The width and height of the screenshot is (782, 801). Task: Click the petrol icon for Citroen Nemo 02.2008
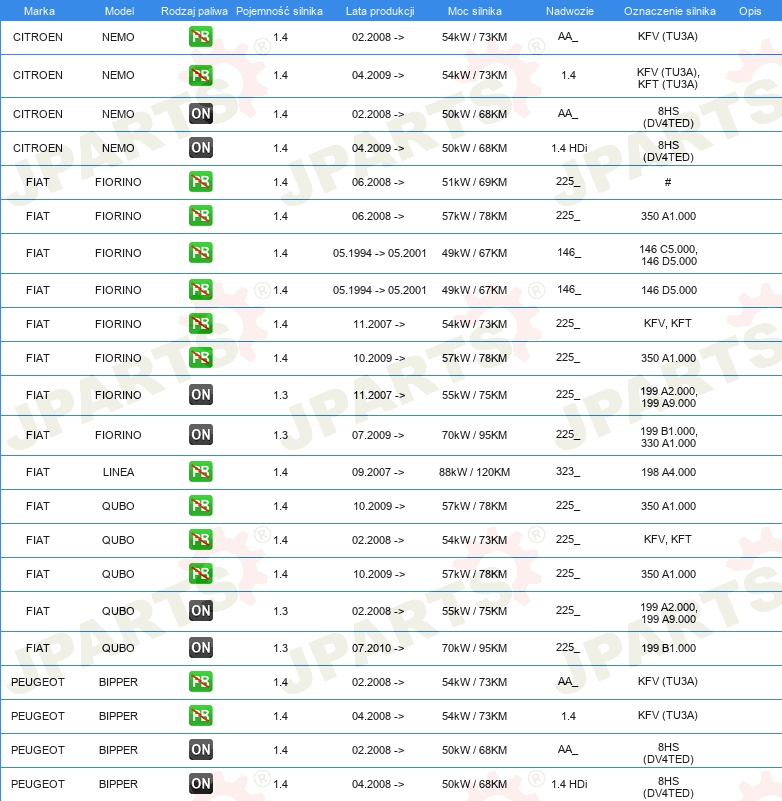200,37
